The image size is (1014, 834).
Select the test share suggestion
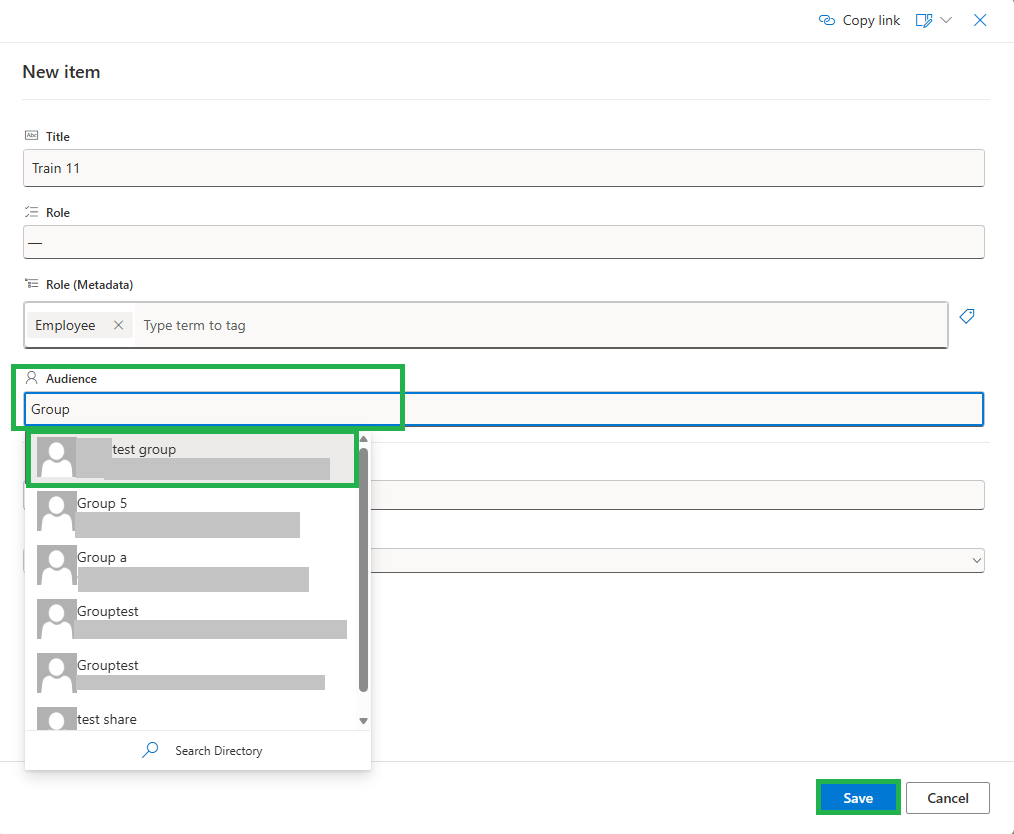[x=193, y=718]
